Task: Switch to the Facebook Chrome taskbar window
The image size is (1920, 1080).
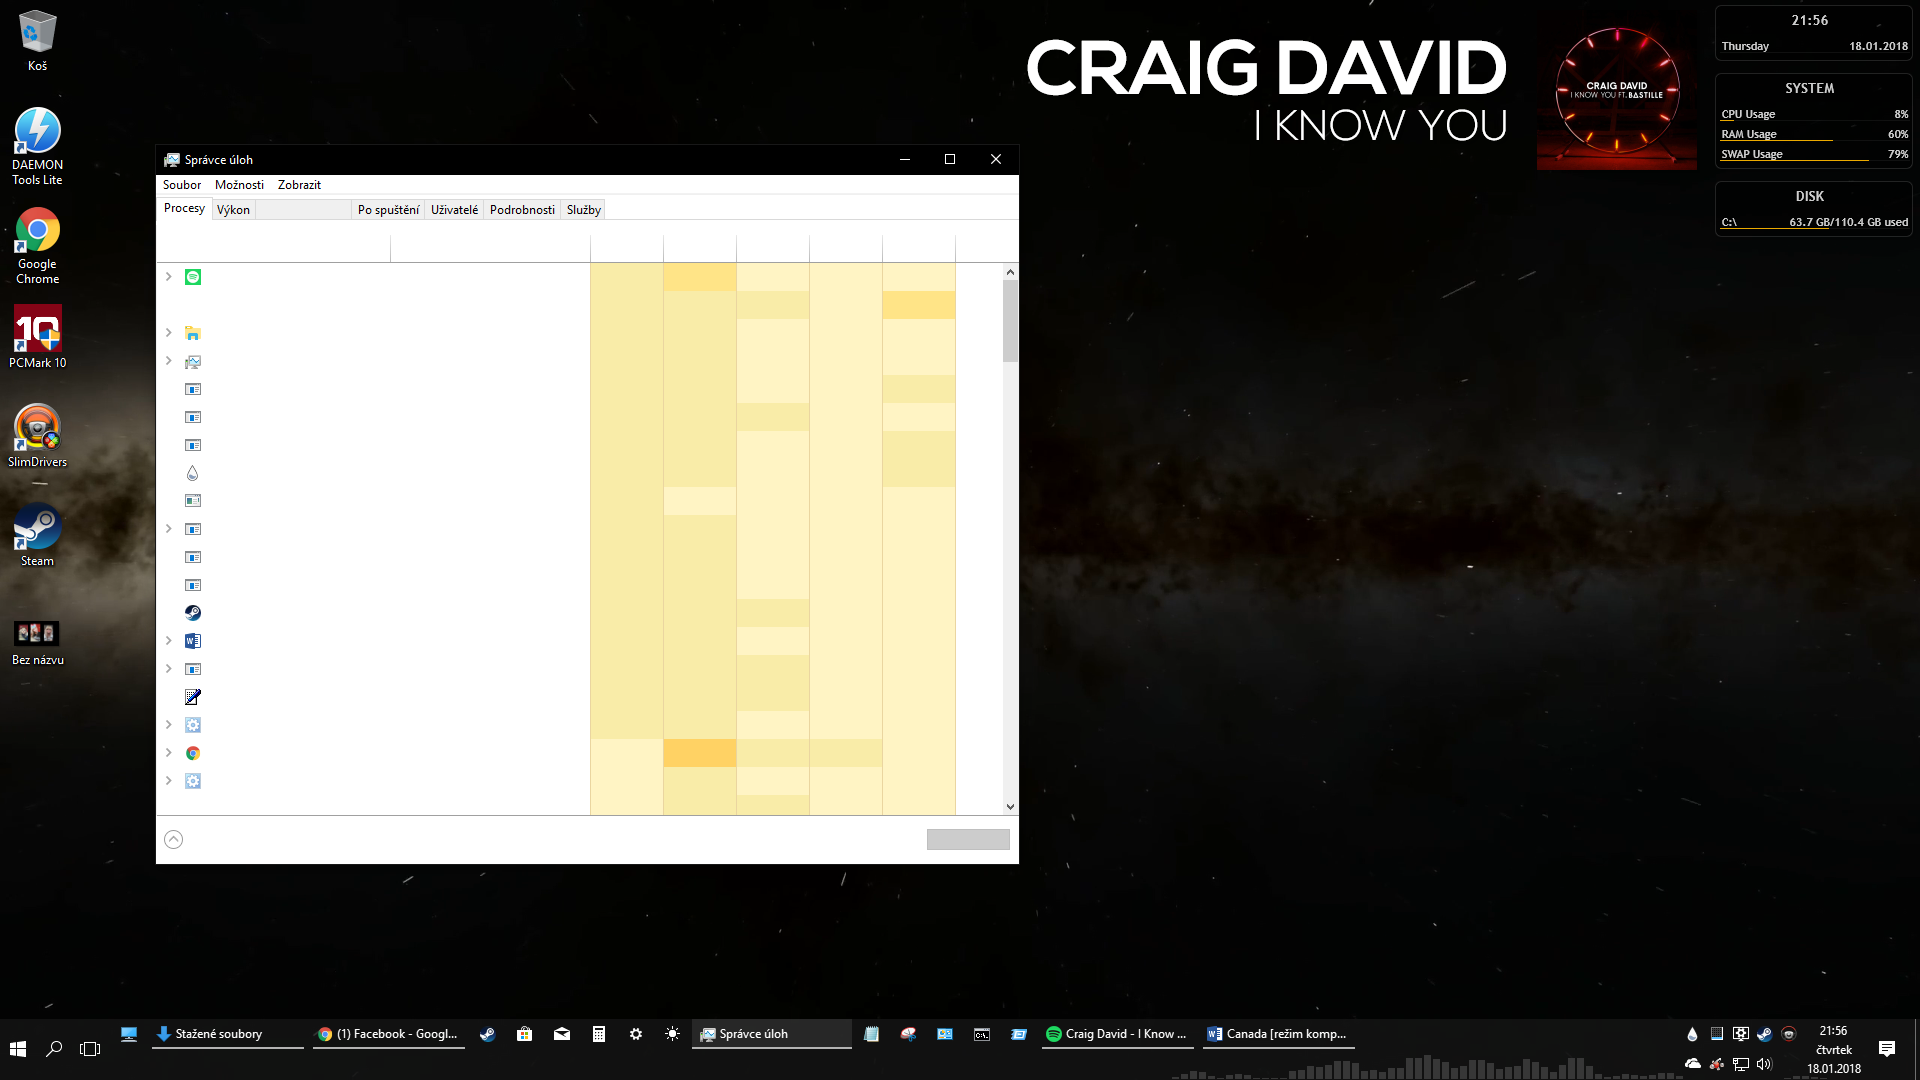Action: point(389,1034)
